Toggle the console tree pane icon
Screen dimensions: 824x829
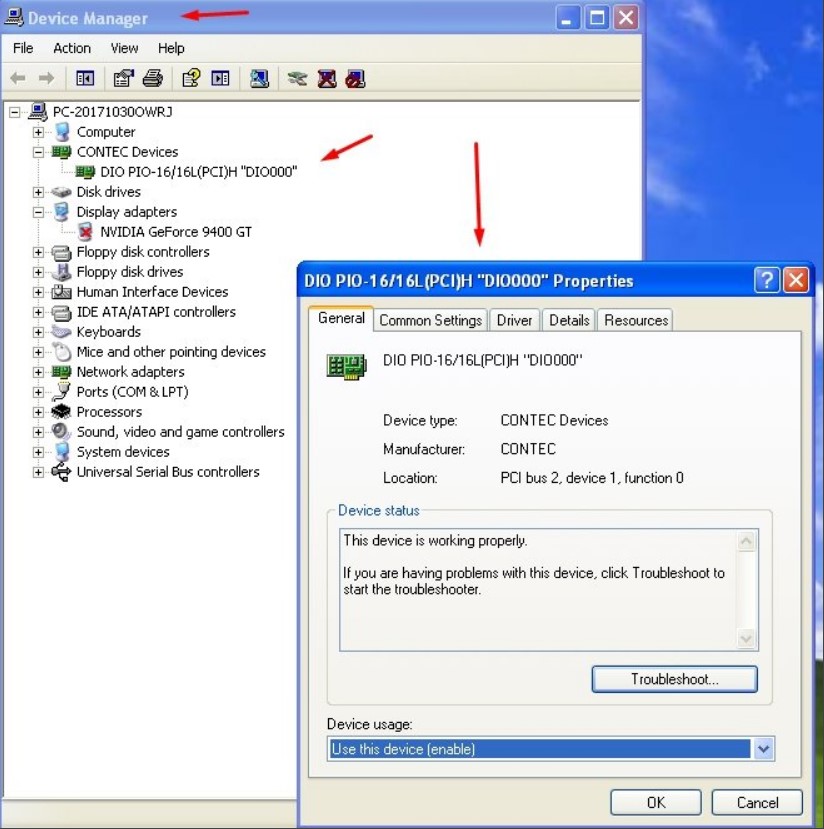coord(85,79)
